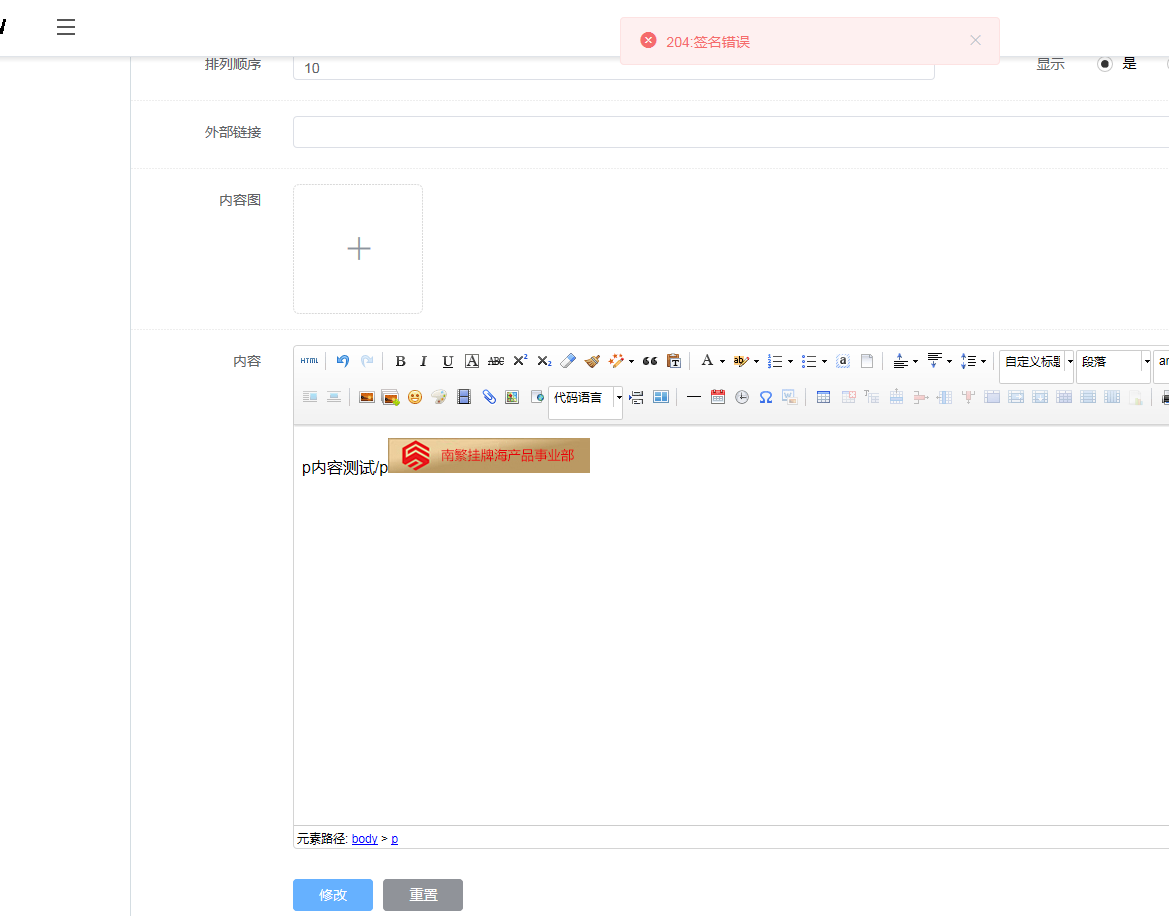
Task: Redo the last undone edit
Action: pyautogui.click(x=367, y=361)
